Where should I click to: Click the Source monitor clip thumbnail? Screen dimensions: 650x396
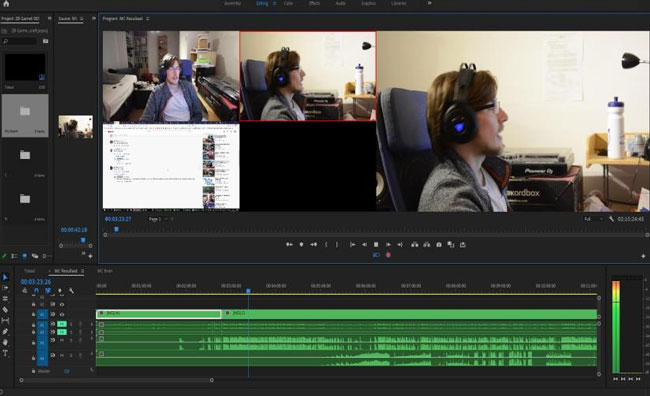point(75,126)
